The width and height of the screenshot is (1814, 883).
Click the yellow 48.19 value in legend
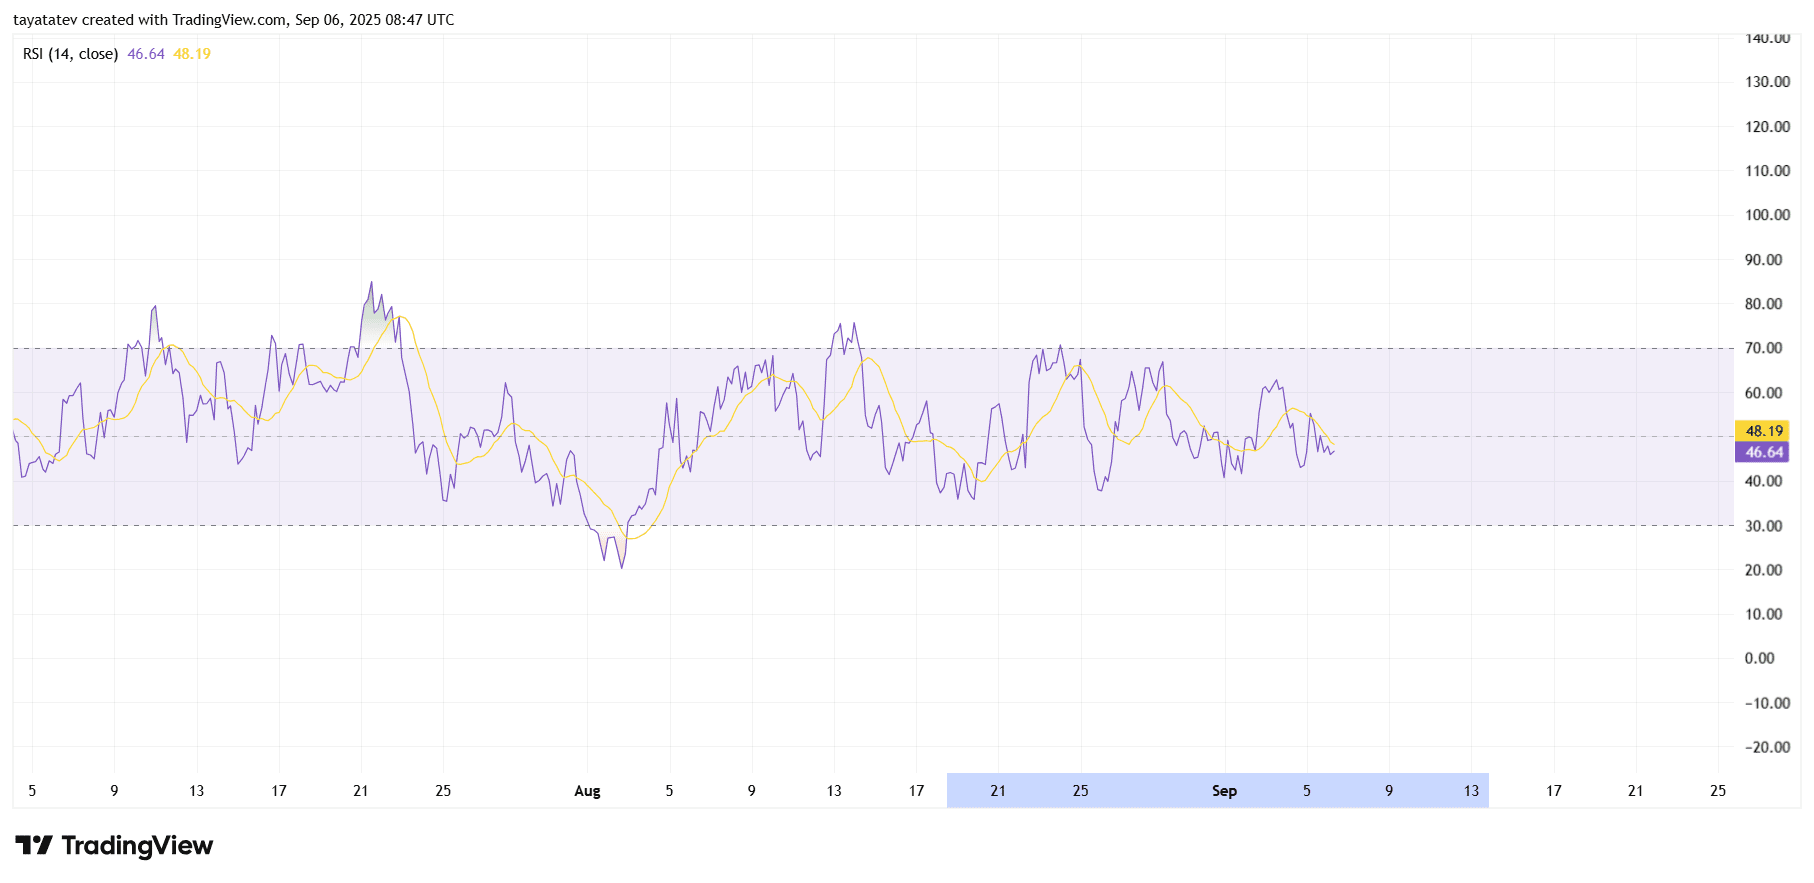point(192,54)
